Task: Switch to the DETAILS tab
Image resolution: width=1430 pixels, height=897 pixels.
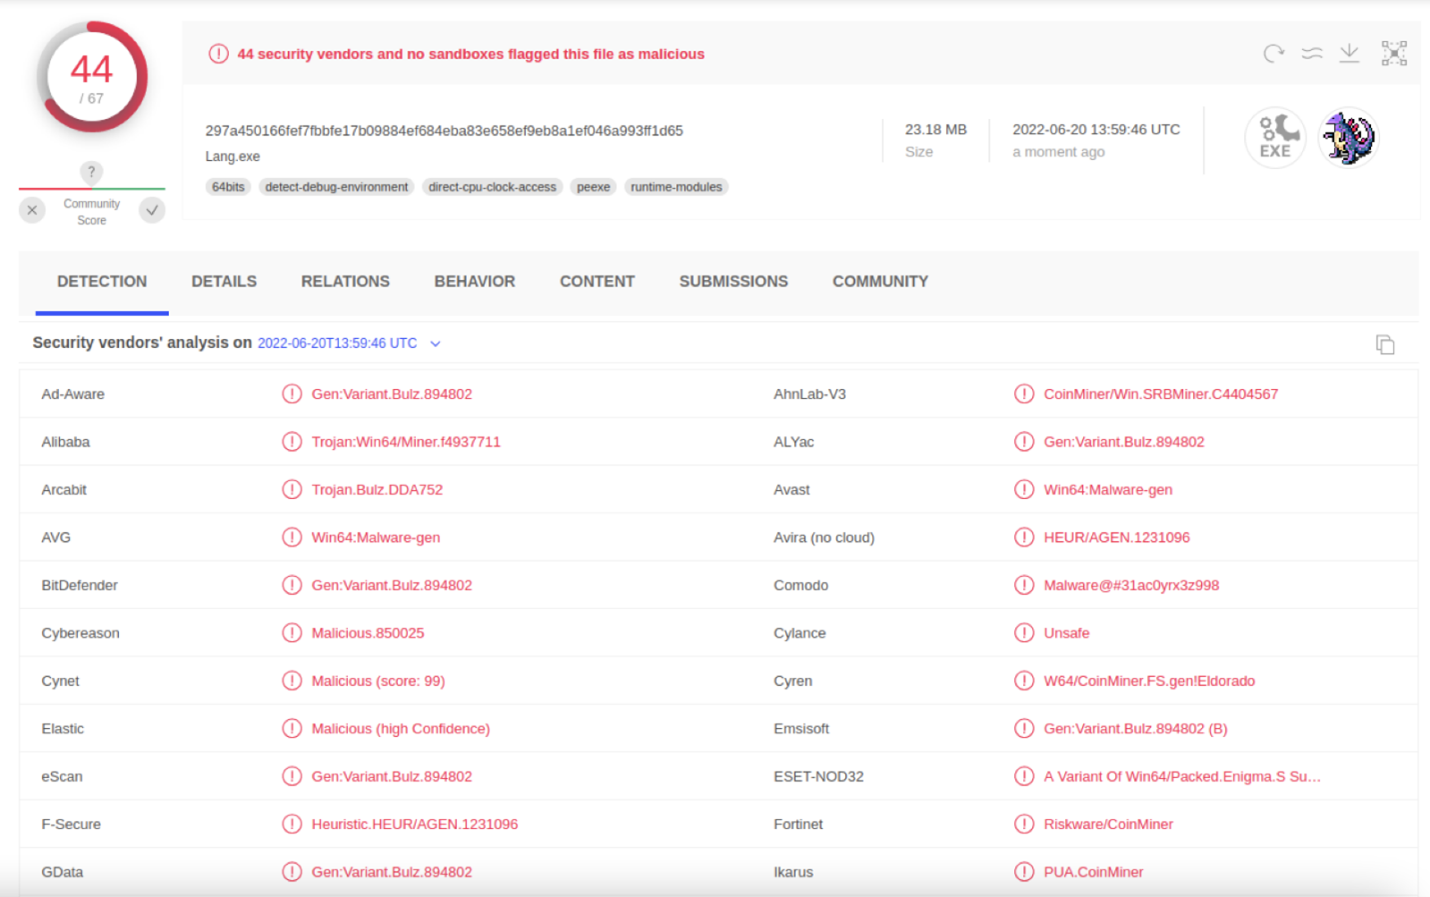Action: click(x=224, y=282)
